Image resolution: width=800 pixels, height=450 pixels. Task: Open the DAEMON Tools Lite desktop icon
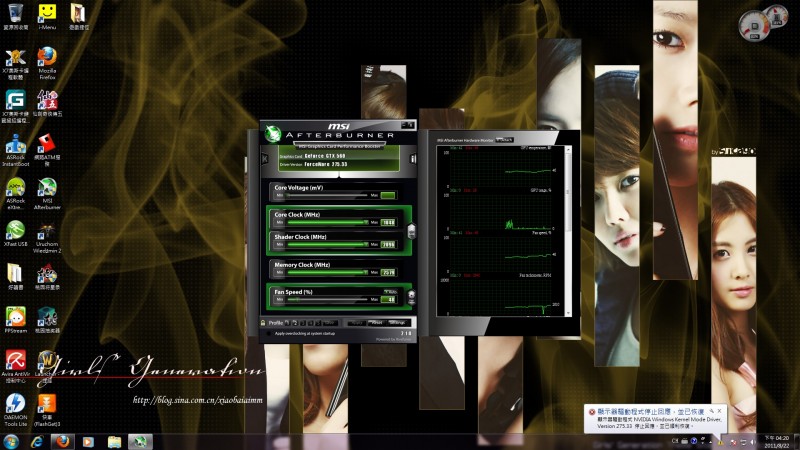click(16, 410)
